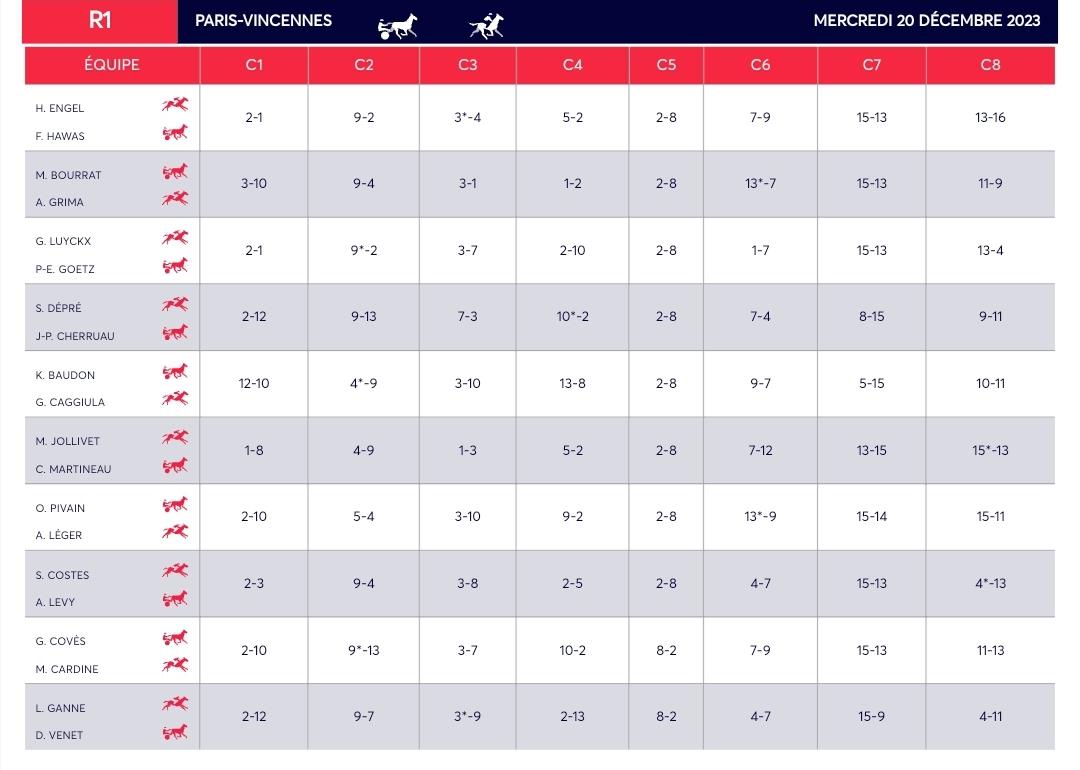Select the 13*-7 cell for M. BOURRAT

point(760,184)
